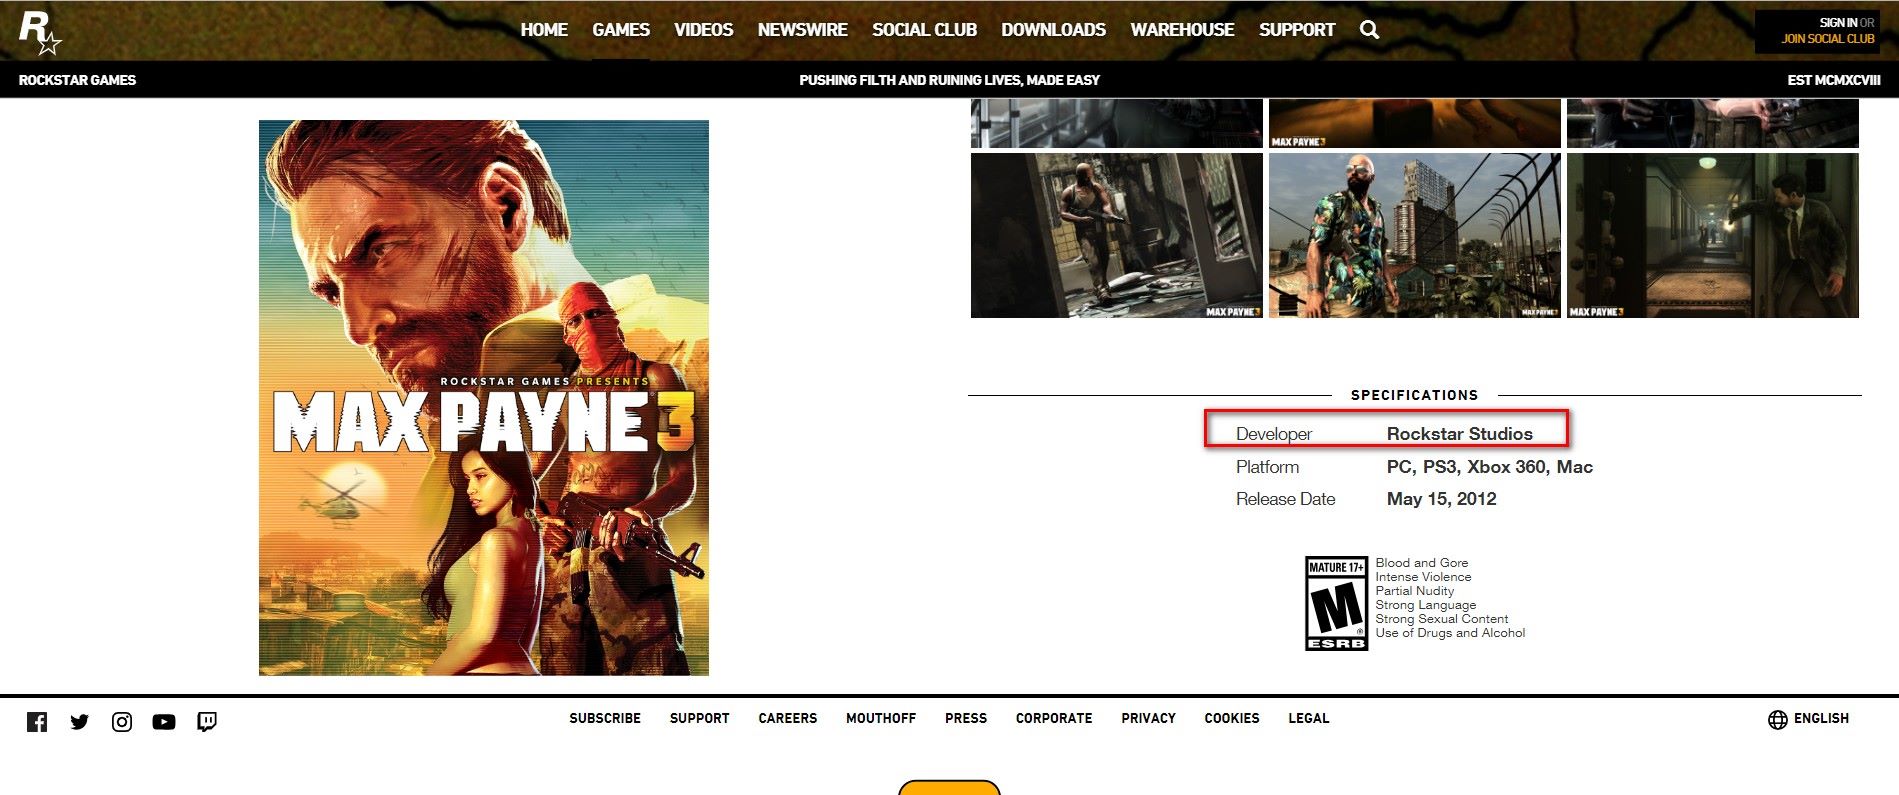Open the MOUTHOFF footer link
This screenshot has width=1899, height=795.
point(881,719)
